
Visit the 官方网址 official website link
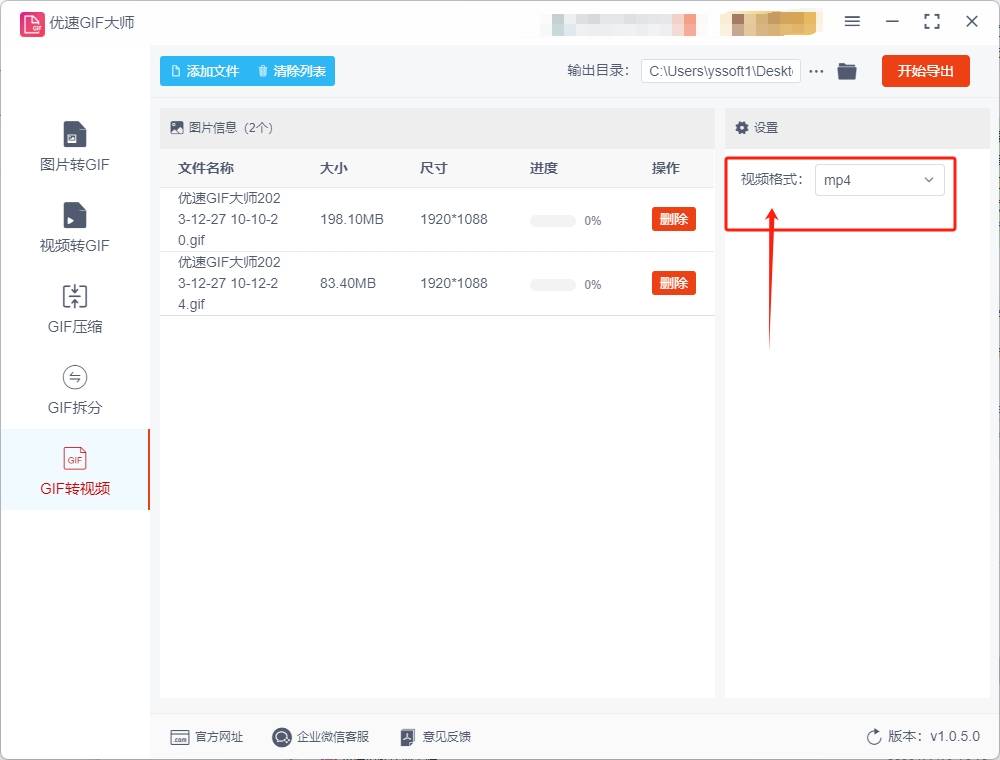click(x=207, y=737)
